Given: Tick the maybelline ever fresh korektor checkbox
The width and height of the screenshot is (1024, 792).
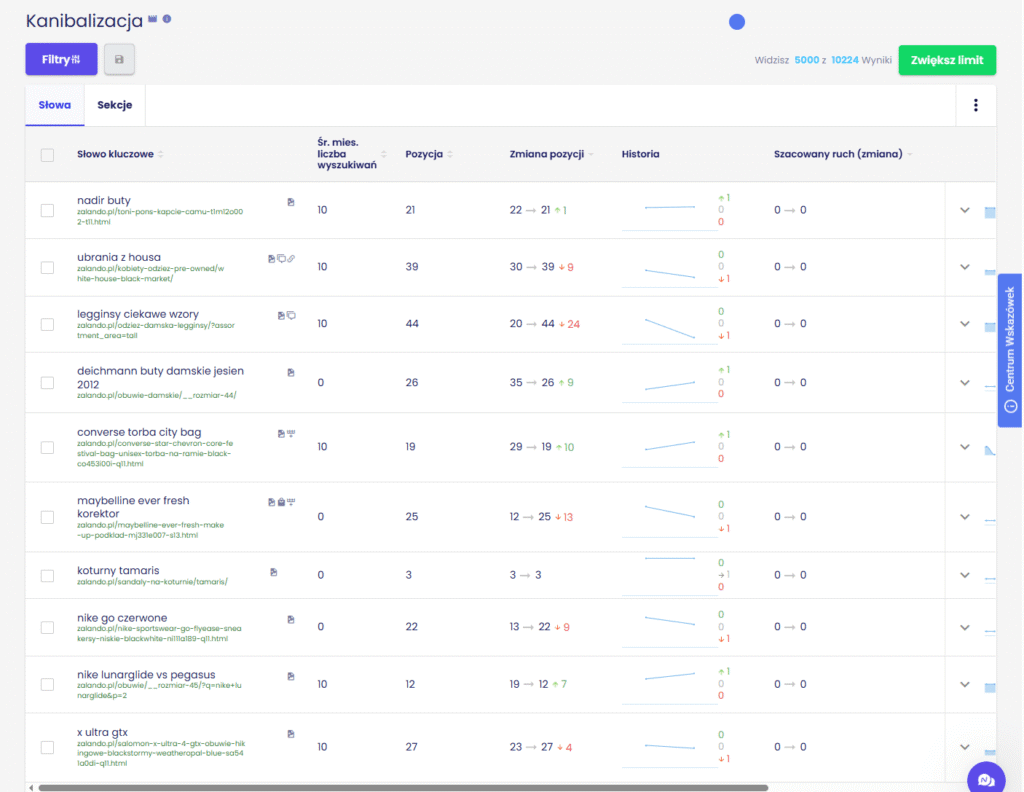Looking at the screenshot, I should [47, 517].
